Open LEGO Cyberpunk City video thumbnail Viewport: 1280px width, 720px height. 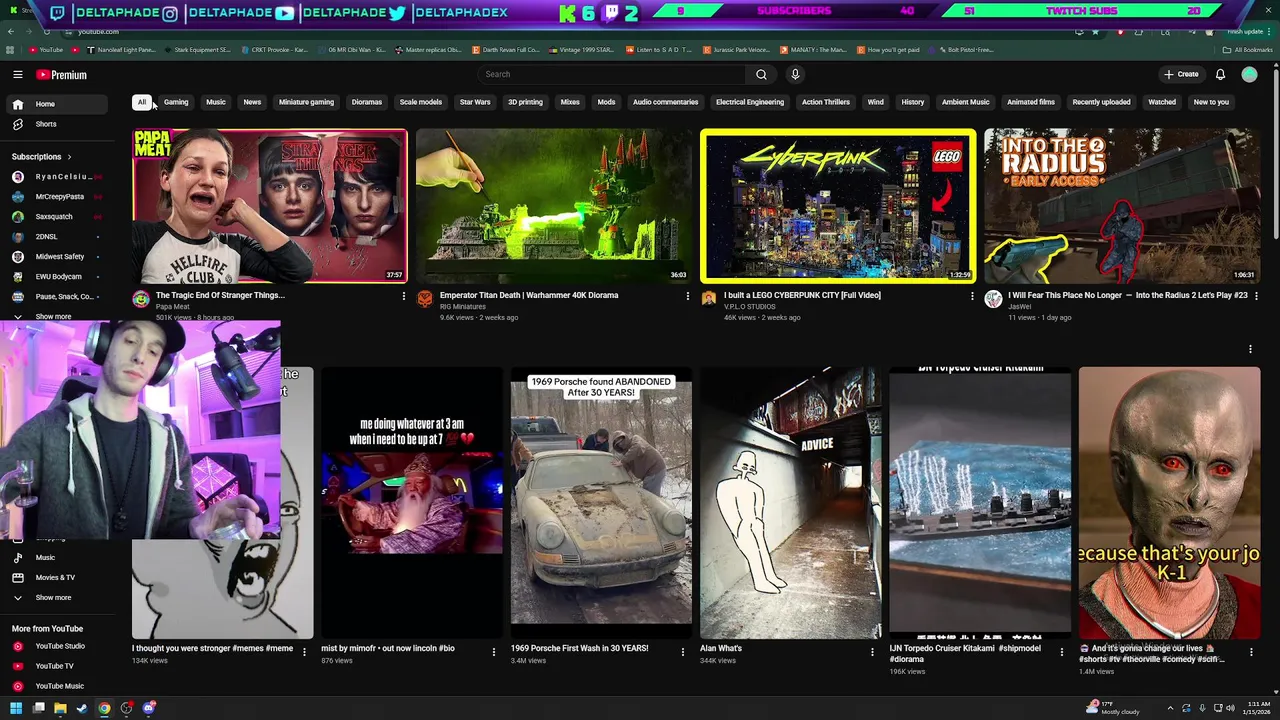(838, 206)
